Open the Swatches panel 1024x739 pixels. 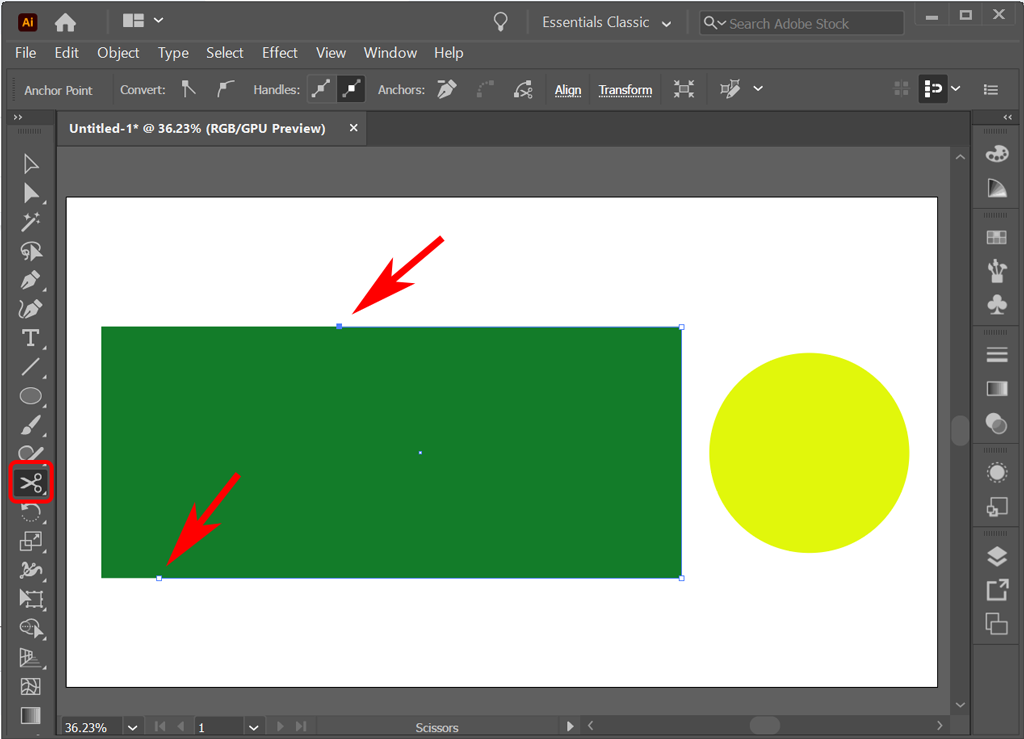click(996, 237)
